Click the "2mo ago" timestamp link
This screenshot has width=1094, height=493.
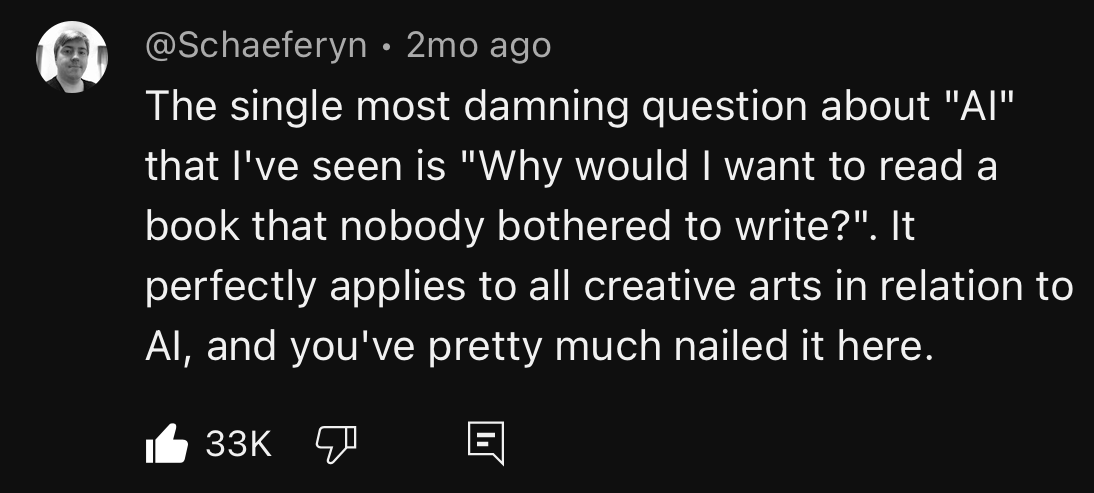[478, 46]
